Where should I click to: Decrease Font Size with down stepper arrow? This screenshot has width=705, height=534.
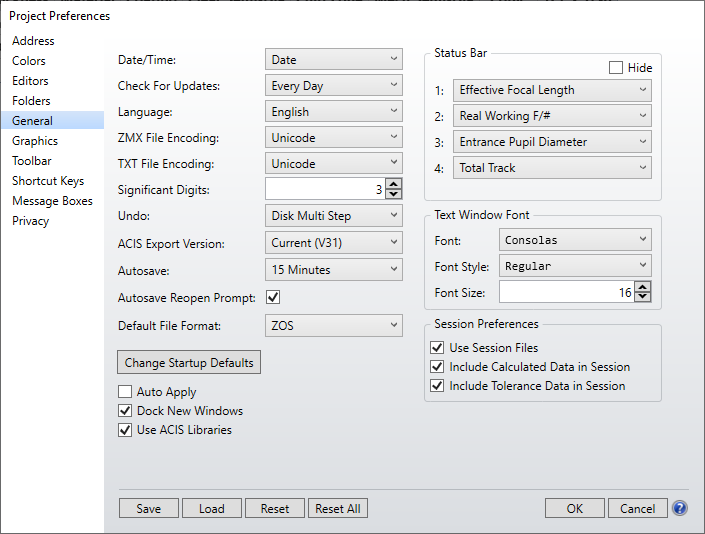tap(642, 297)
